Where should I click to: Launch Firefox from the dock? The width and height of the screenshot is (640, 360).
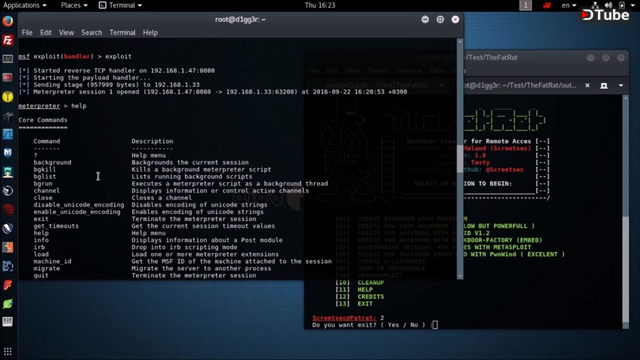(x=8, y=21)
